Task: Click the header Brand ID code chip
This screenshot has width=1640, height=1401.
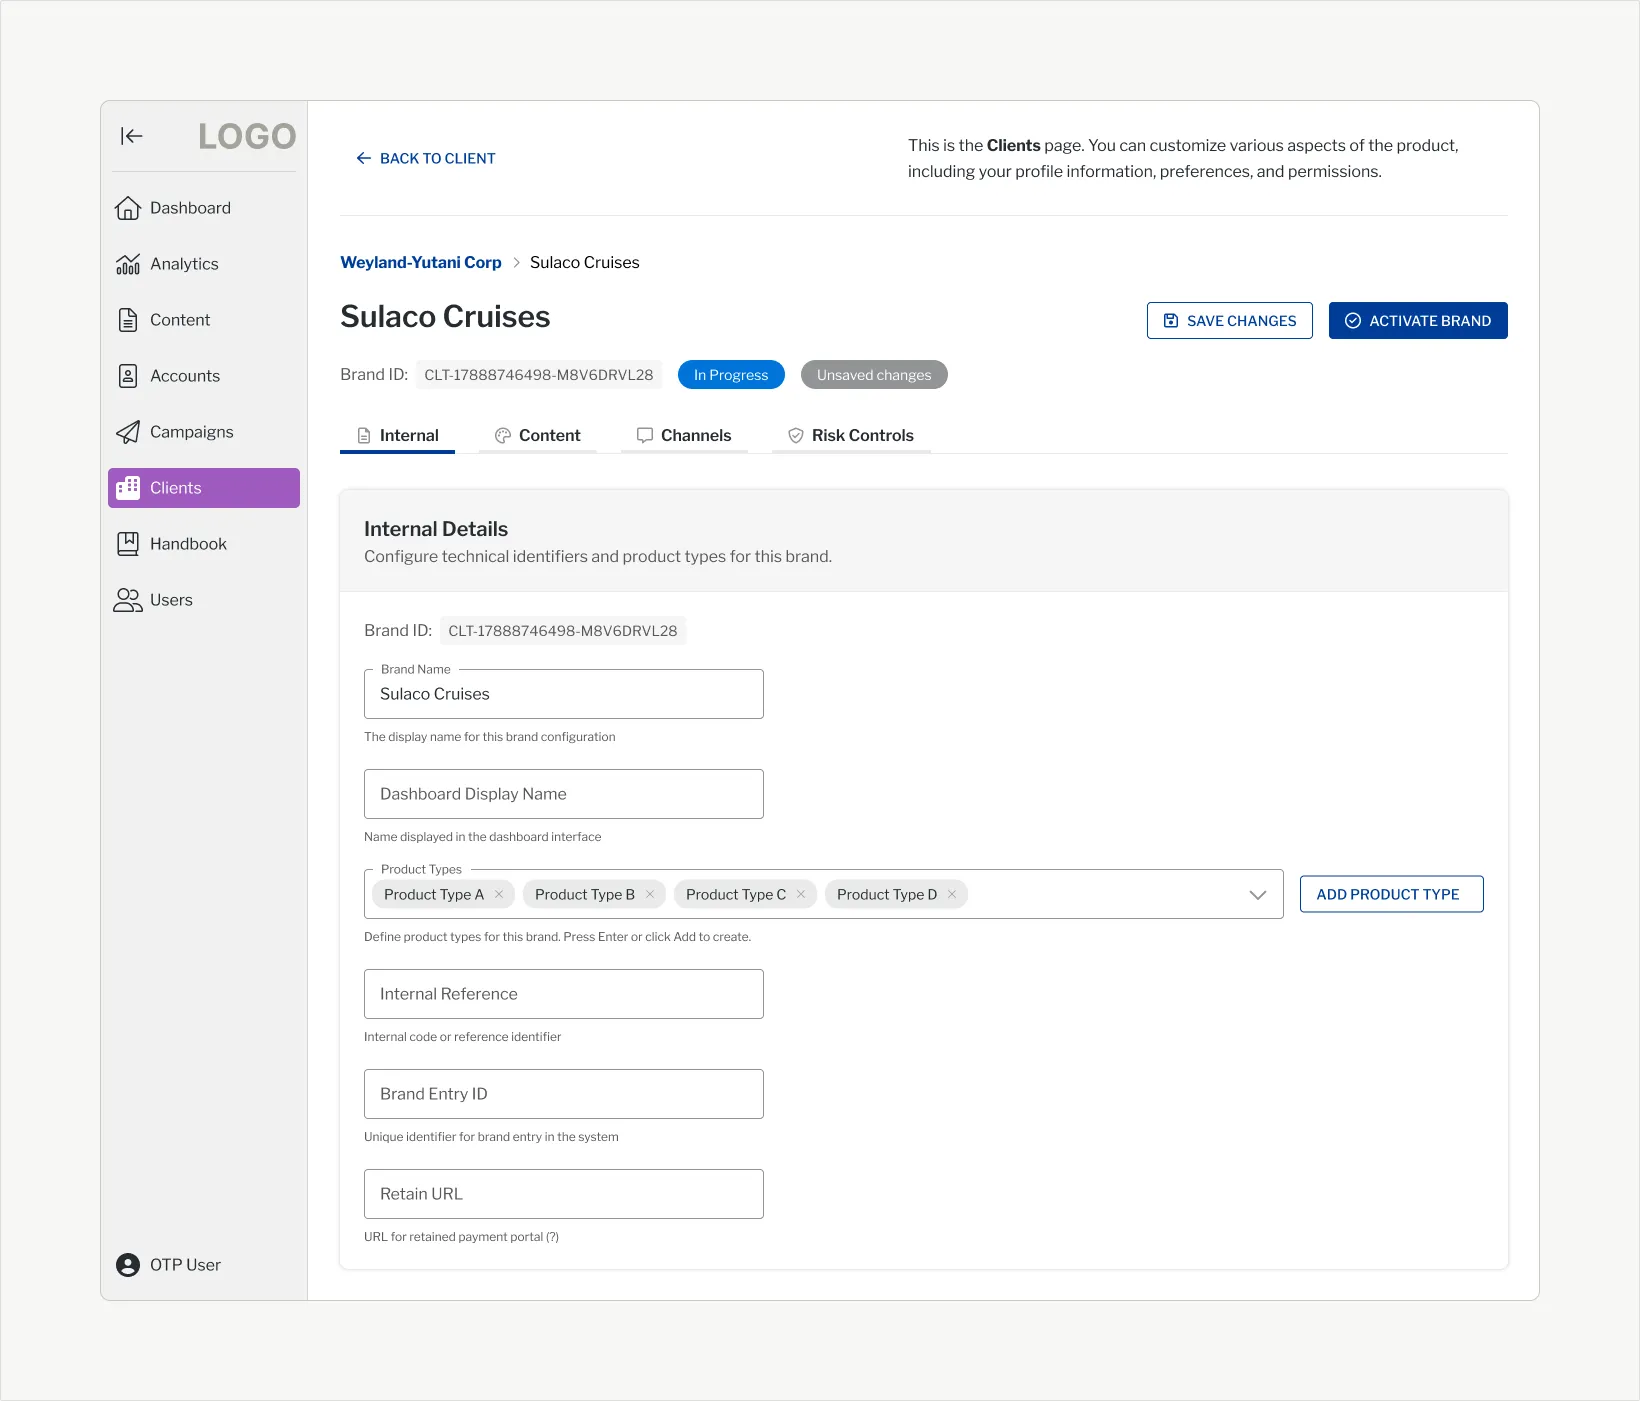Action: click(x=539, y=375)
